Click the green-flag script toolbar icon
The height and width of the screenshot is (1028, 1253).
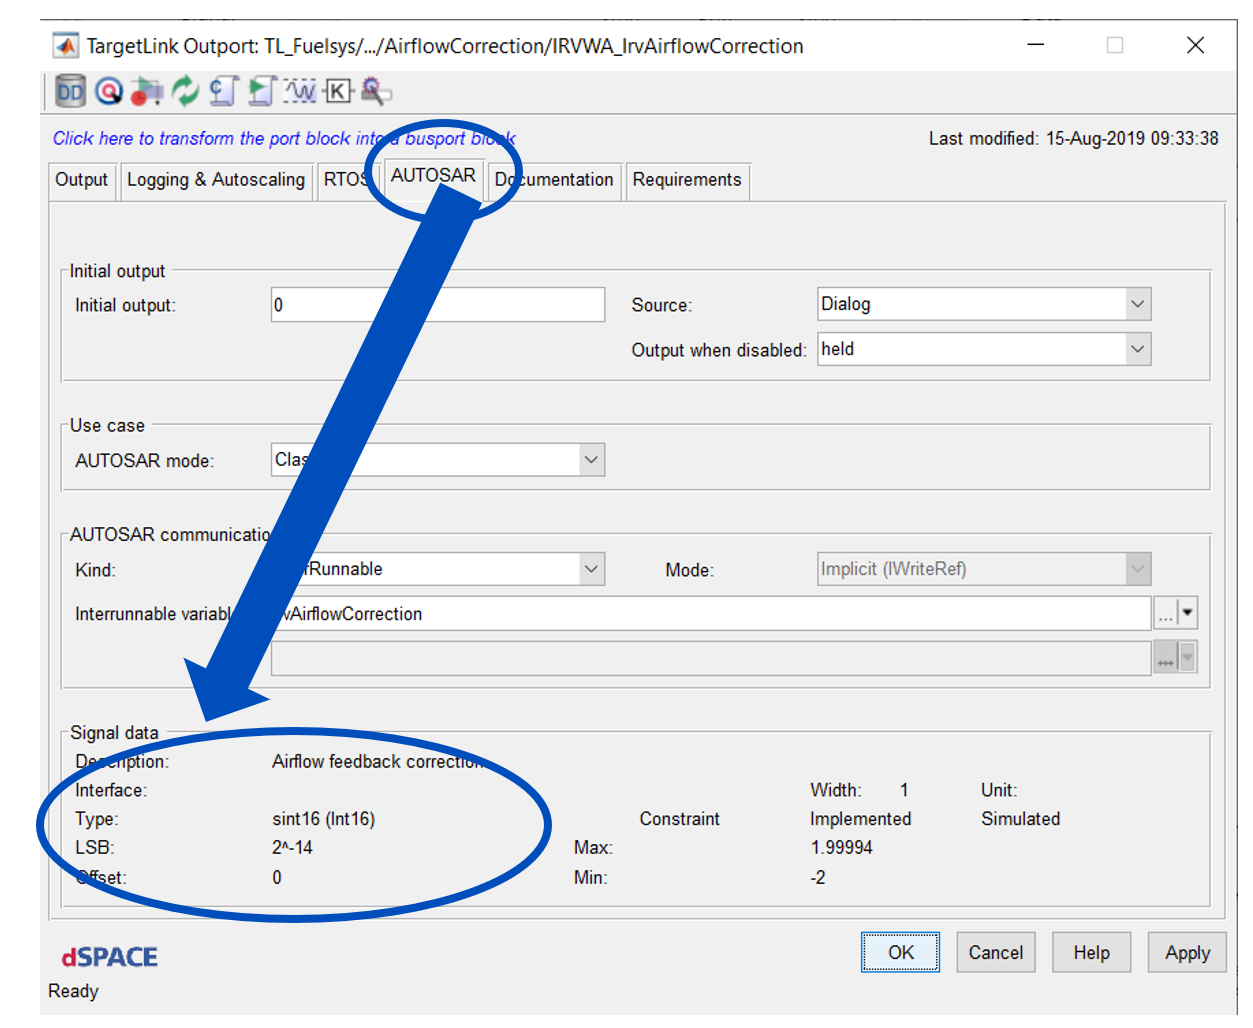coord(261,91)
